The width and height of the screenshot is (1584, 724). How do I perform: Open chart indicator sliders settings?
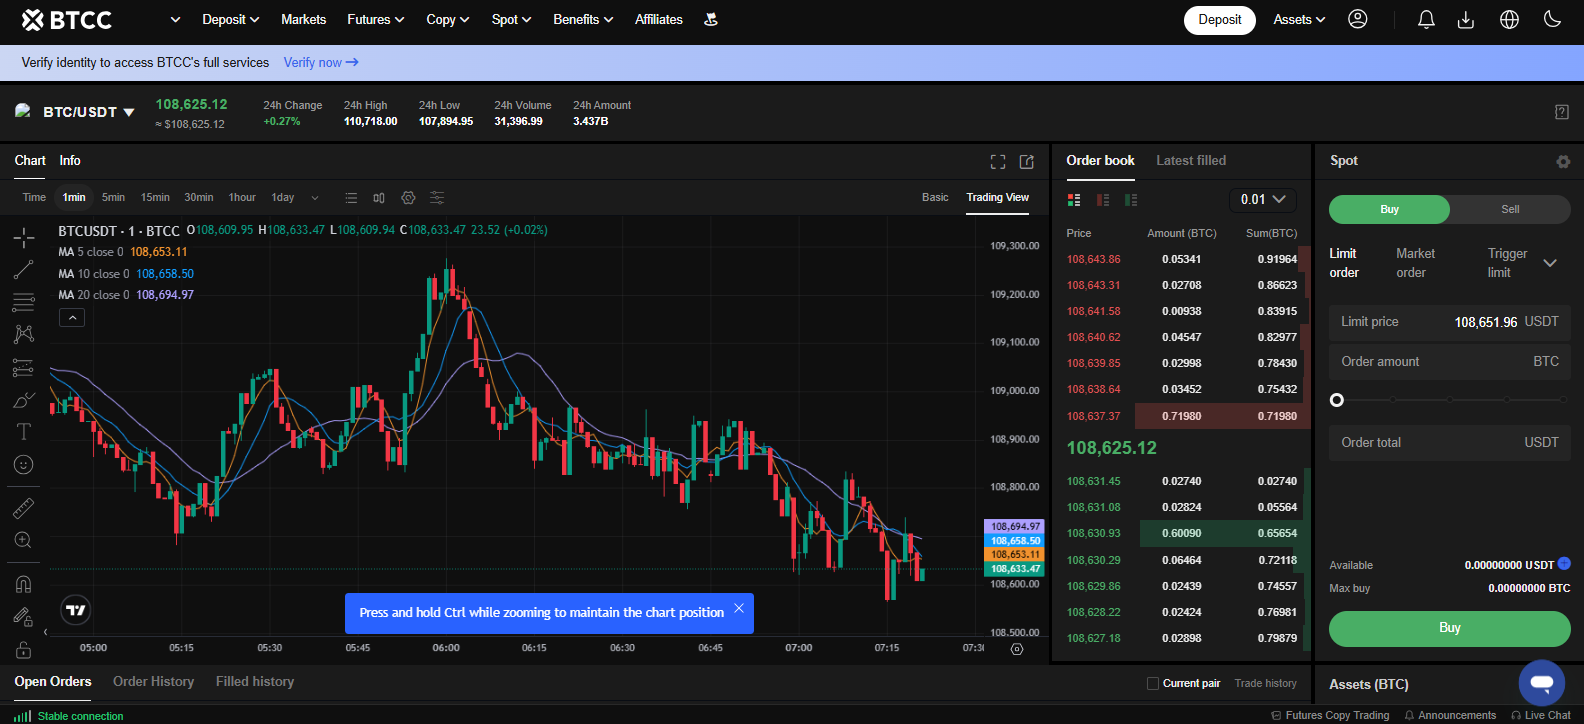coord(437,198)
